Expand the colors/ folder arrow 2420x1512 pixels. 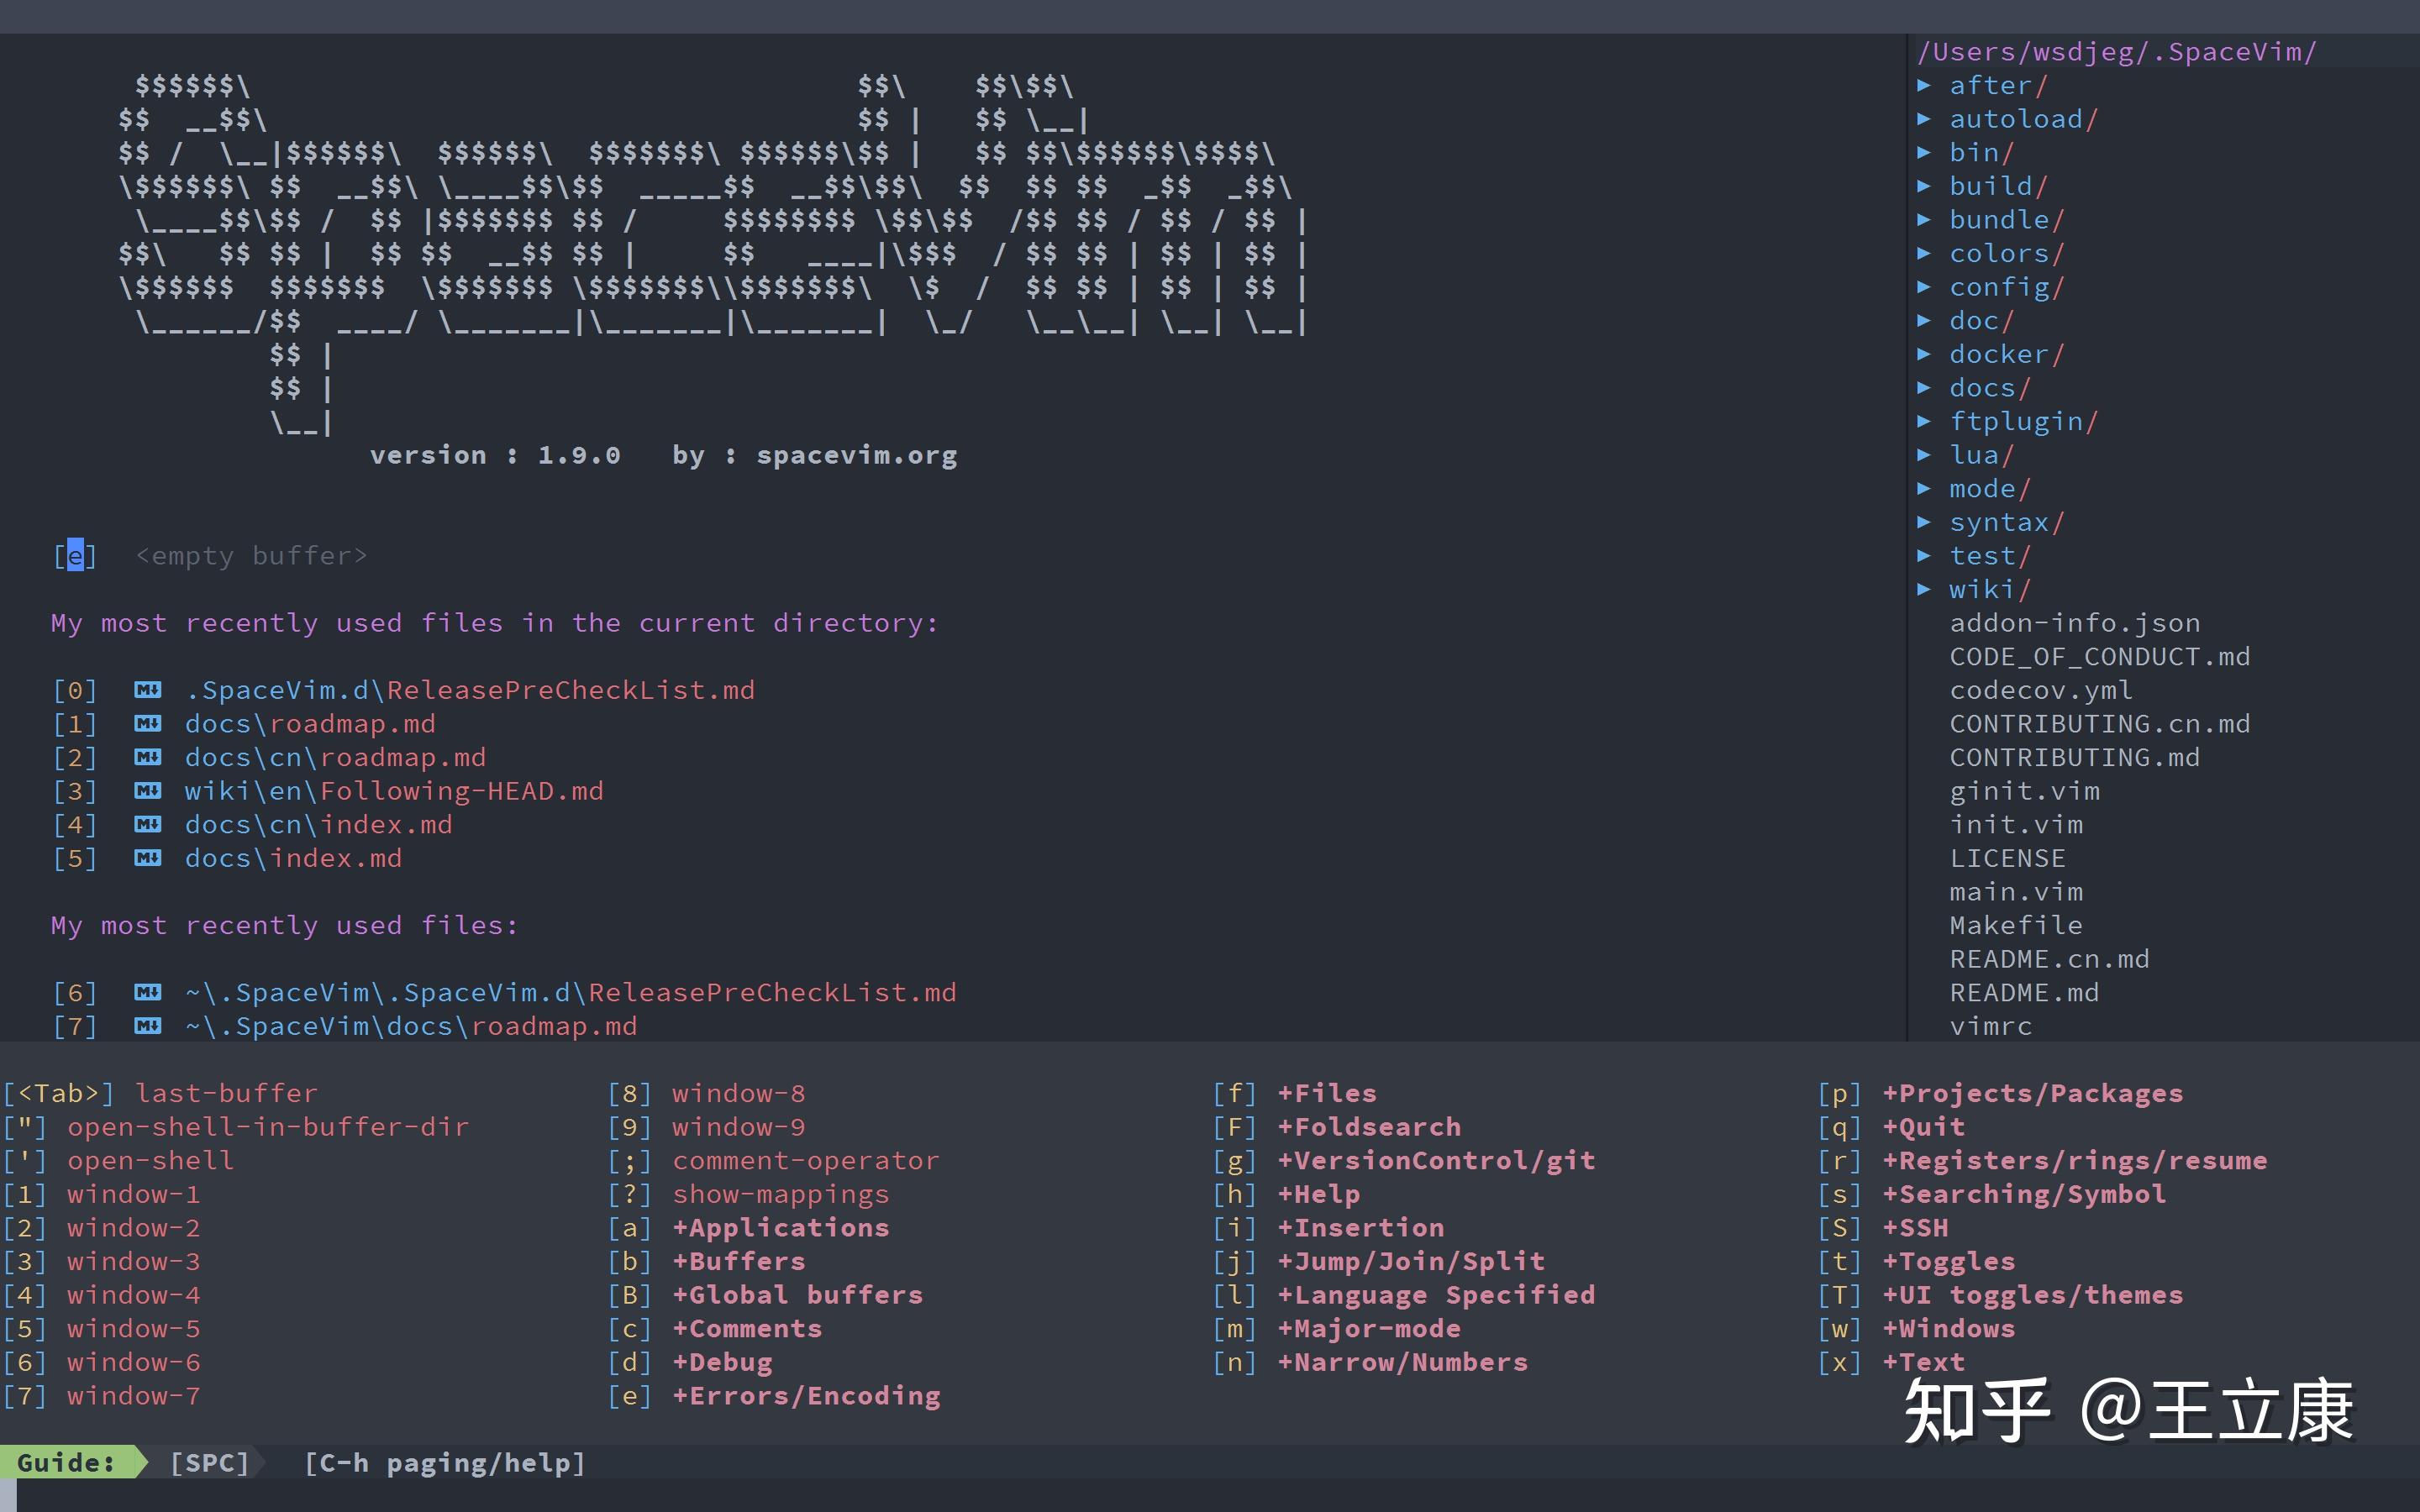tap(1924, 254)
